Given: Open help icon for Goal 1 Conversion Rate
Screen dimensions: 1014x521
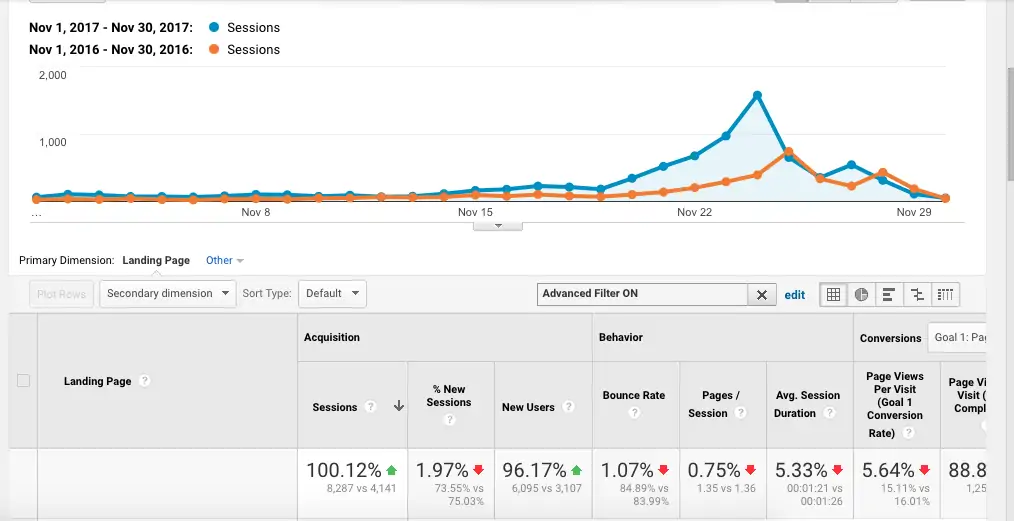Looking at the screenshot, I should pos(909,433).
